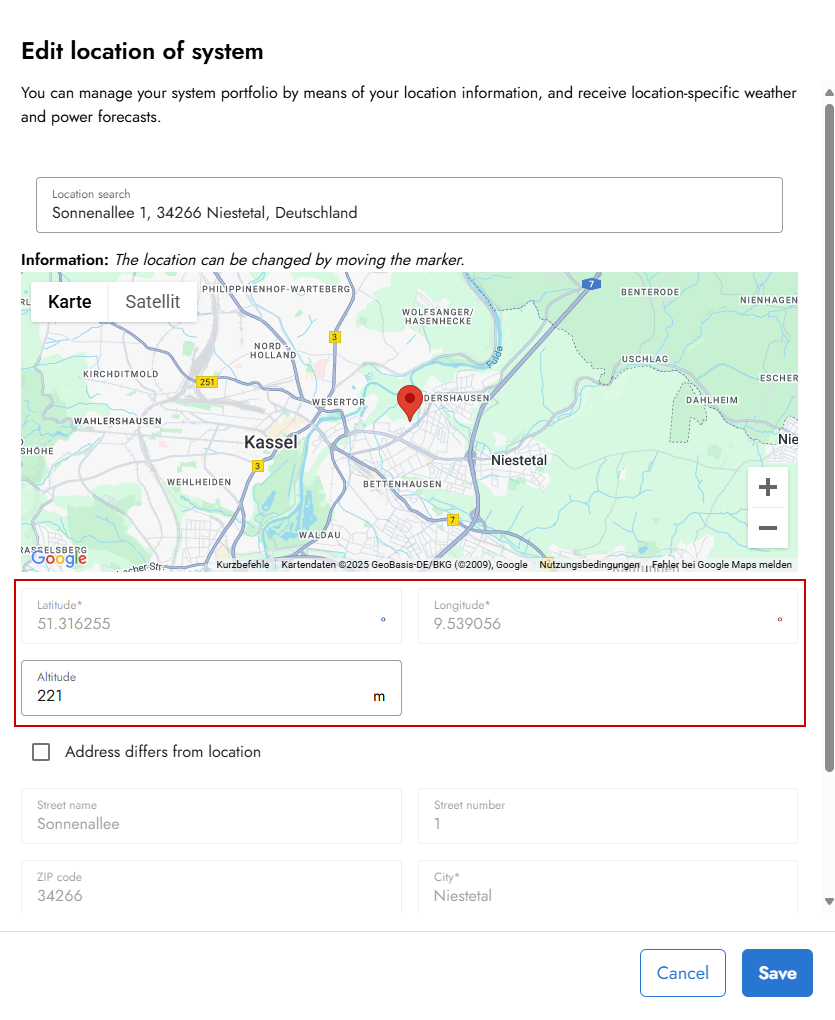
Task: Toggle 'Address differs from location' checkbox
Action: tap(41, 751)
